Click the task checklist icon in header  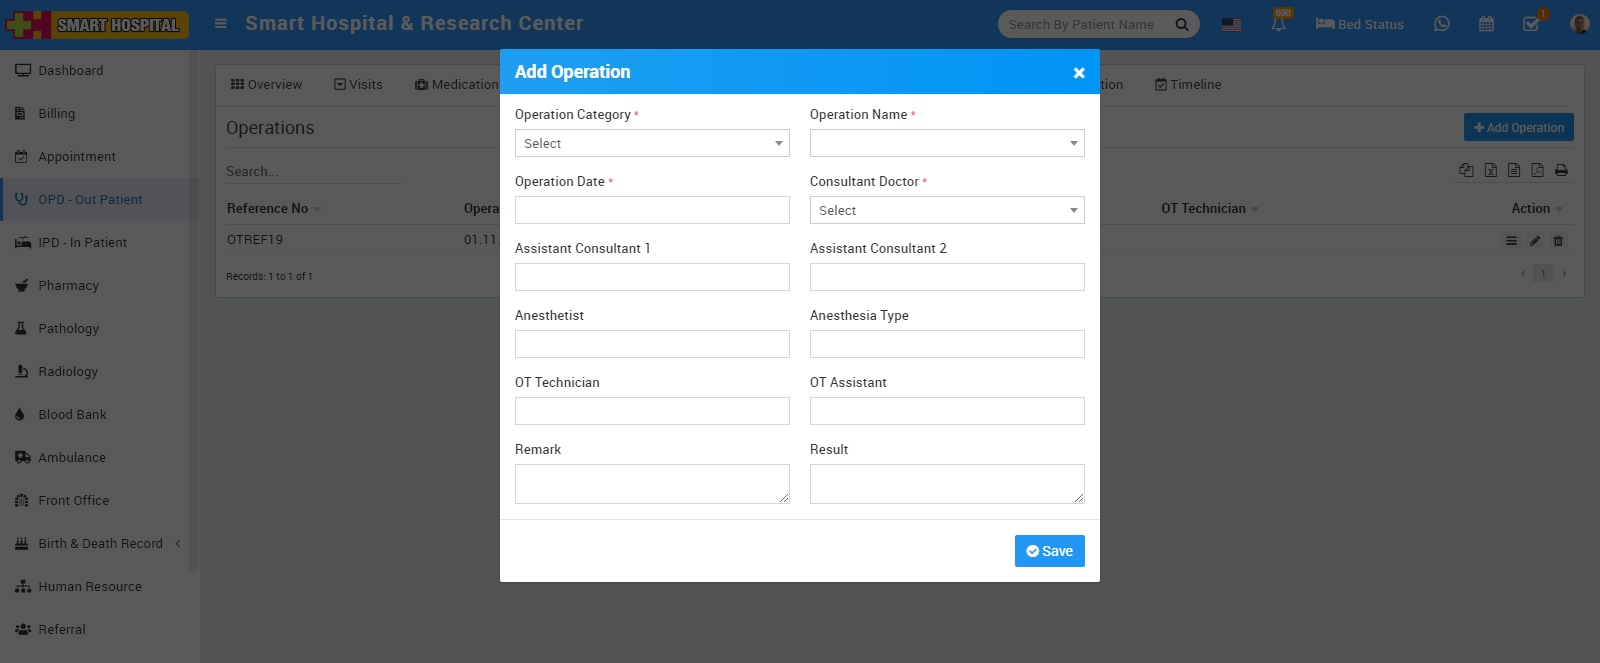click(1531, 24)
